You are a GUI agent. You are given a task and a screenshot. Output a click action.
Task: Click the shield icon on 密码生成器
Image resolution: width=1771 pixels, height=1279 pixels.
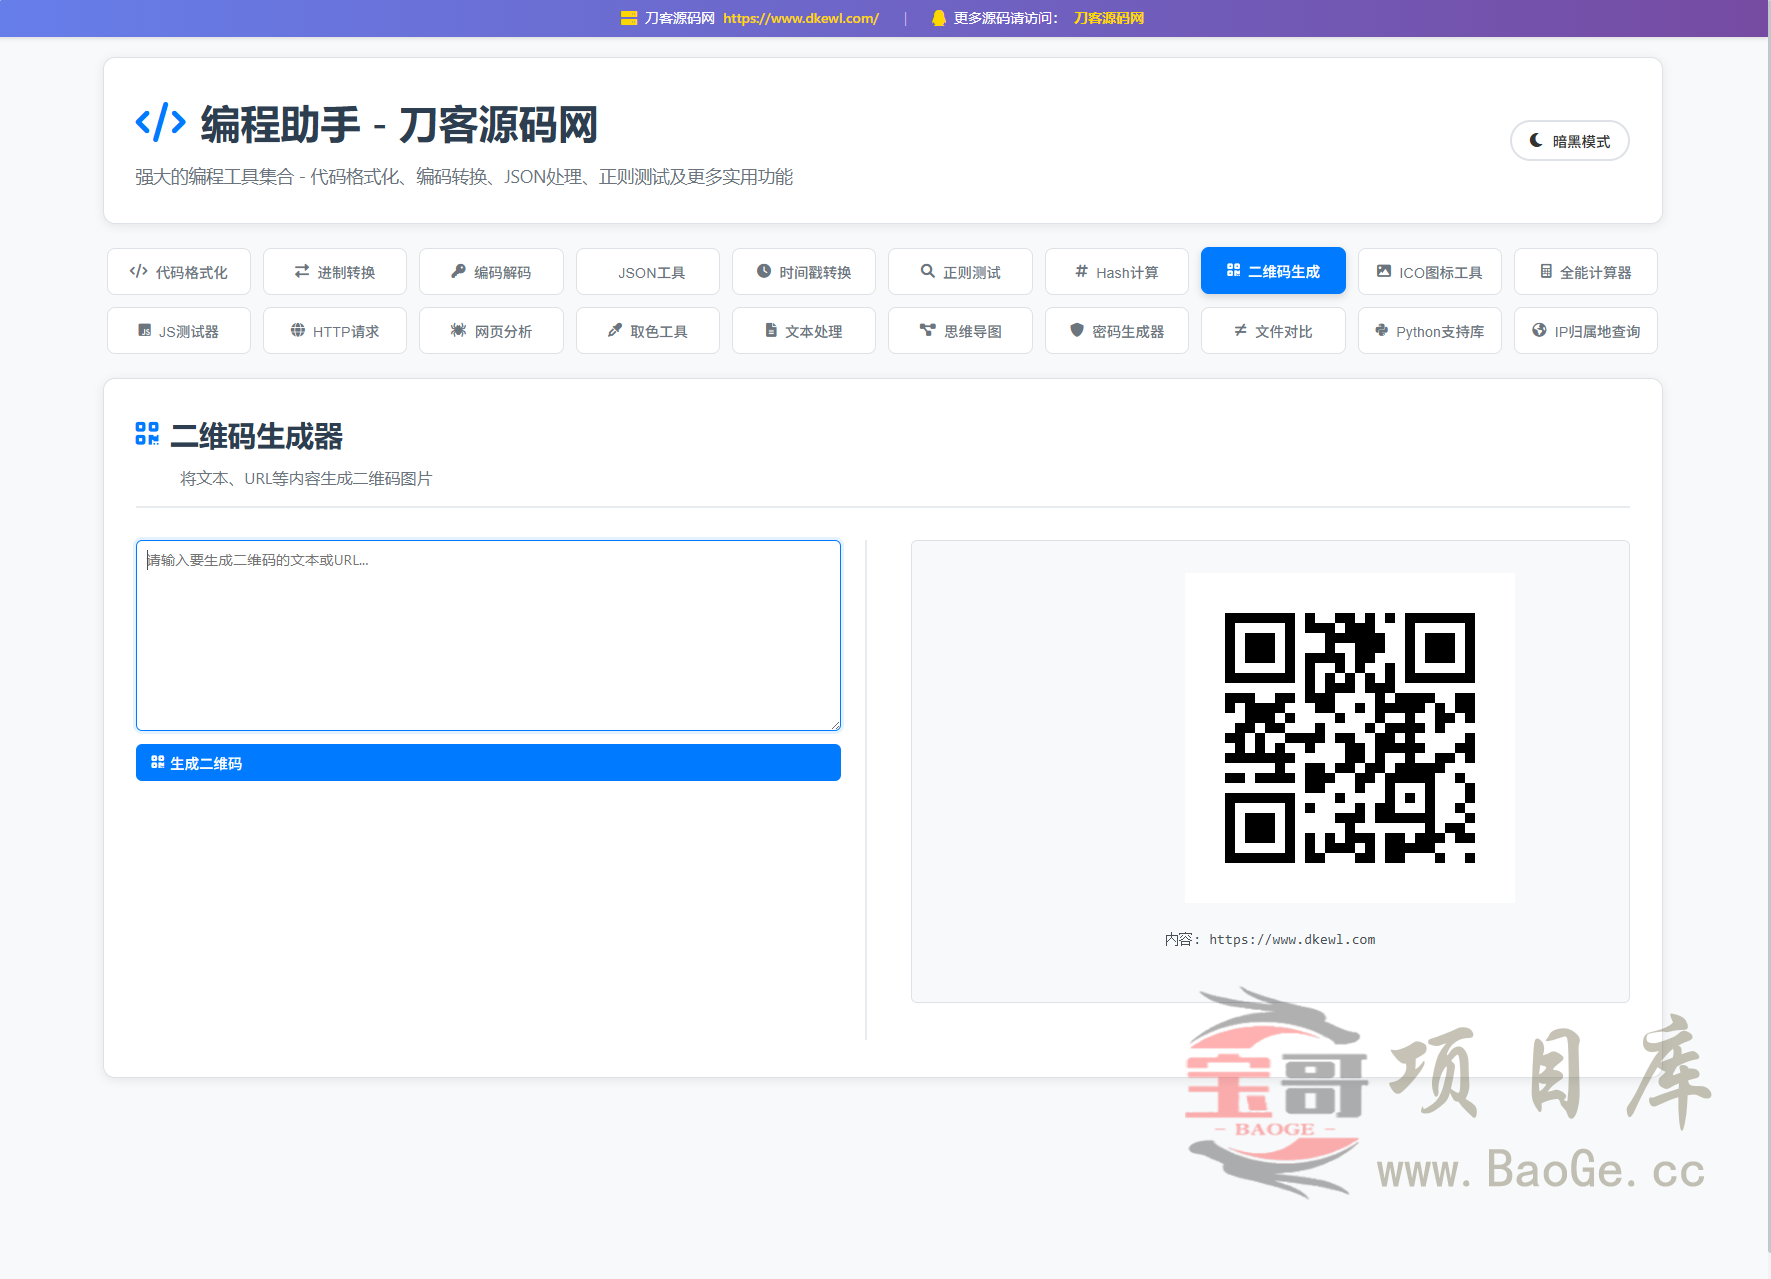1077,330
